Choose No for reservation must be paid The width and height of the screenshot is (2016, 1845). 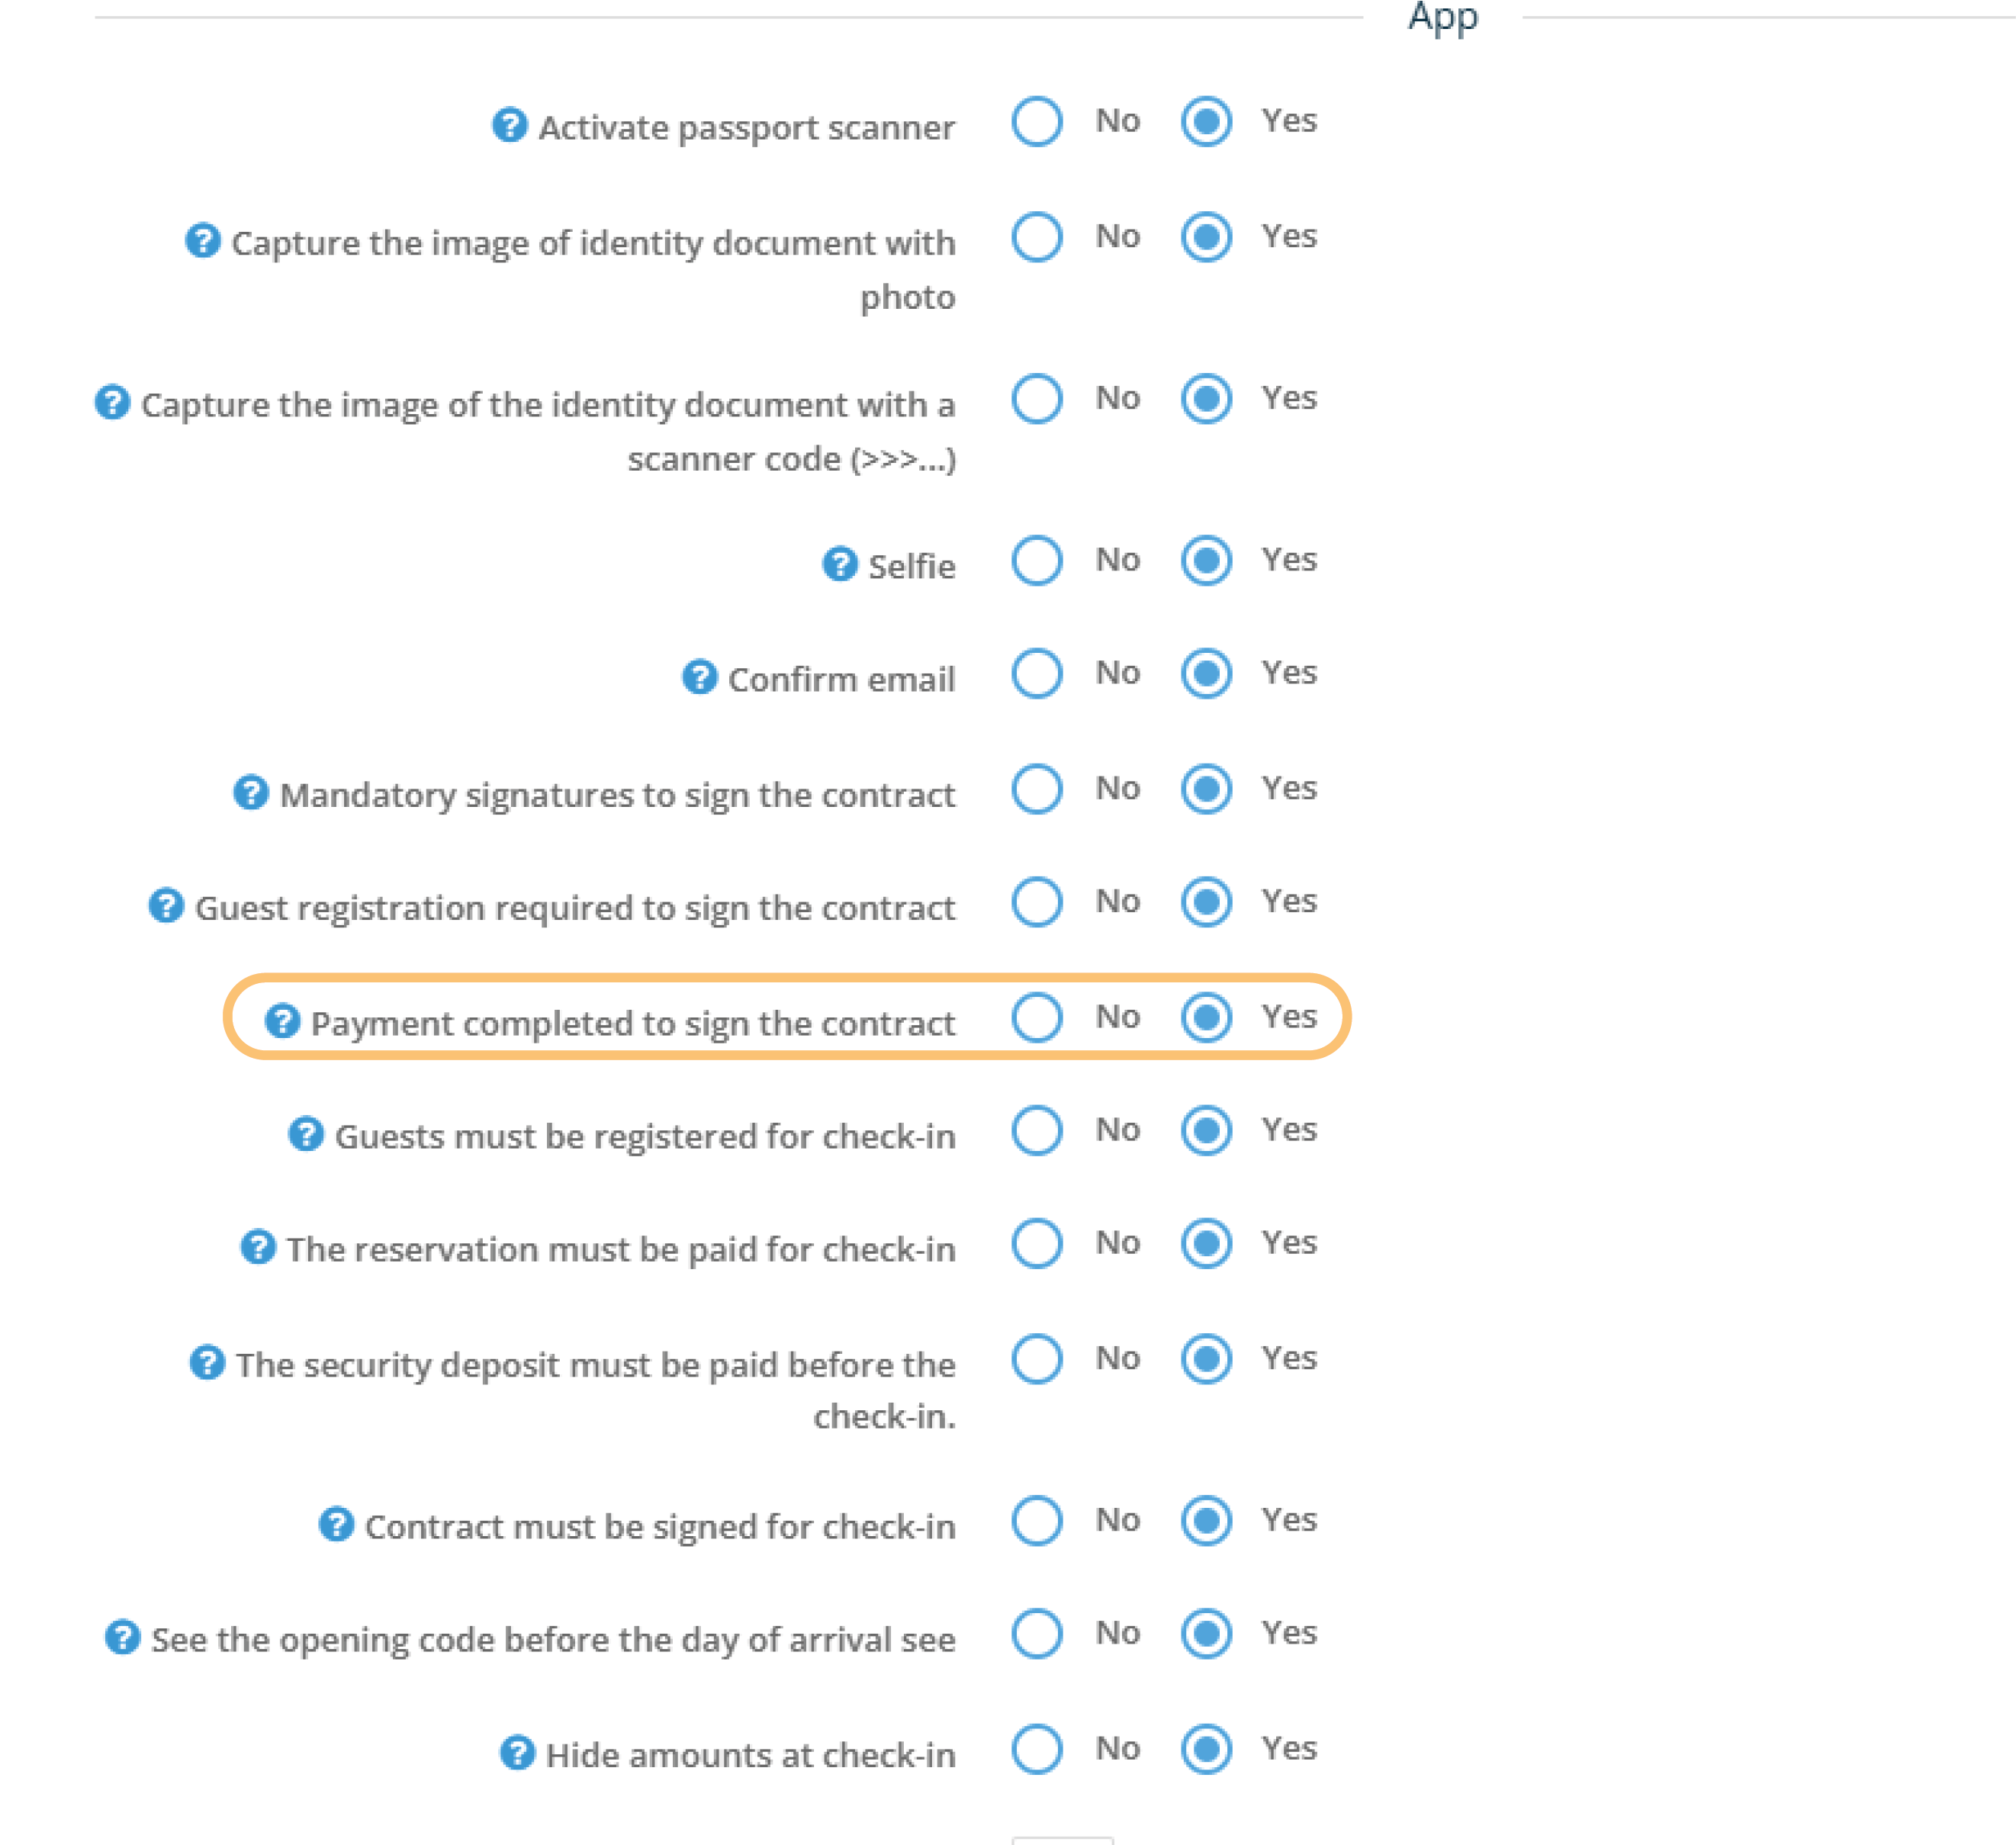1036,1243
